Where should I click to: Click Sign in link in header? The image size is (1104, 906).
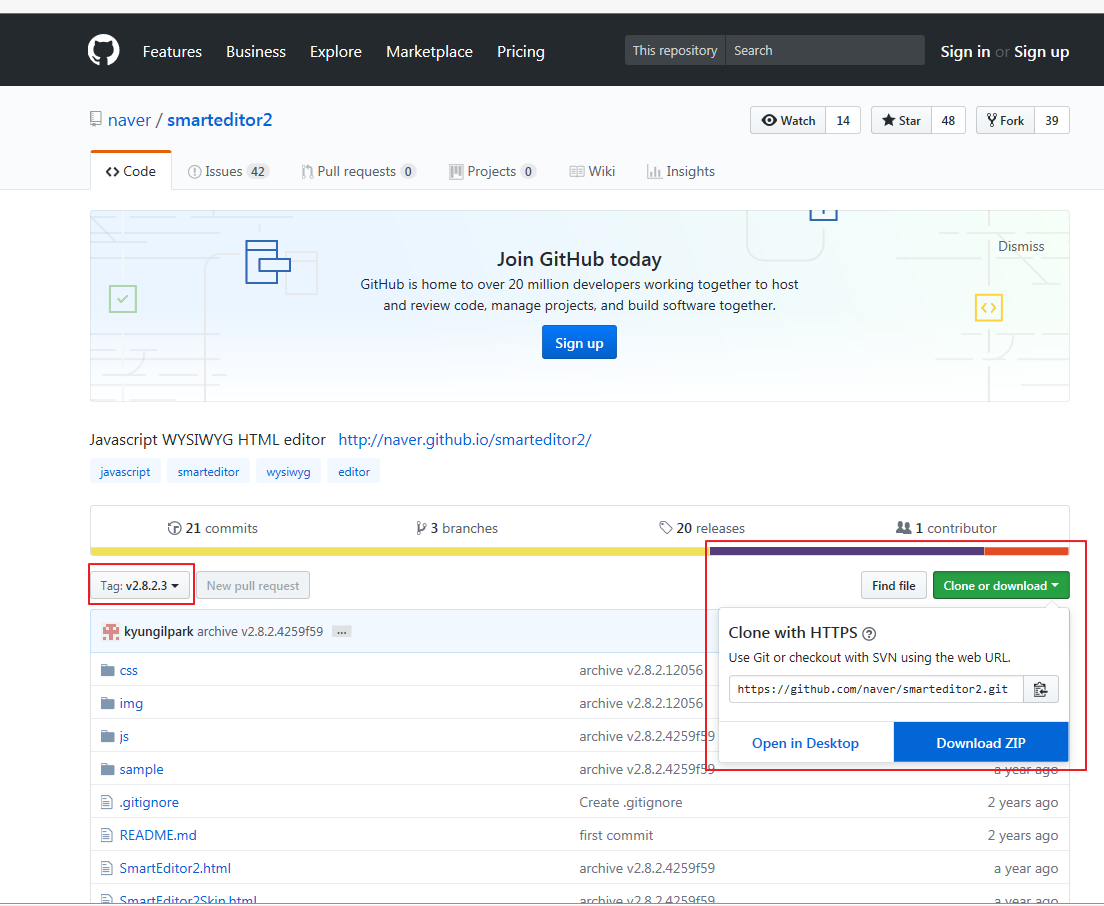click(x=965, y=51)
